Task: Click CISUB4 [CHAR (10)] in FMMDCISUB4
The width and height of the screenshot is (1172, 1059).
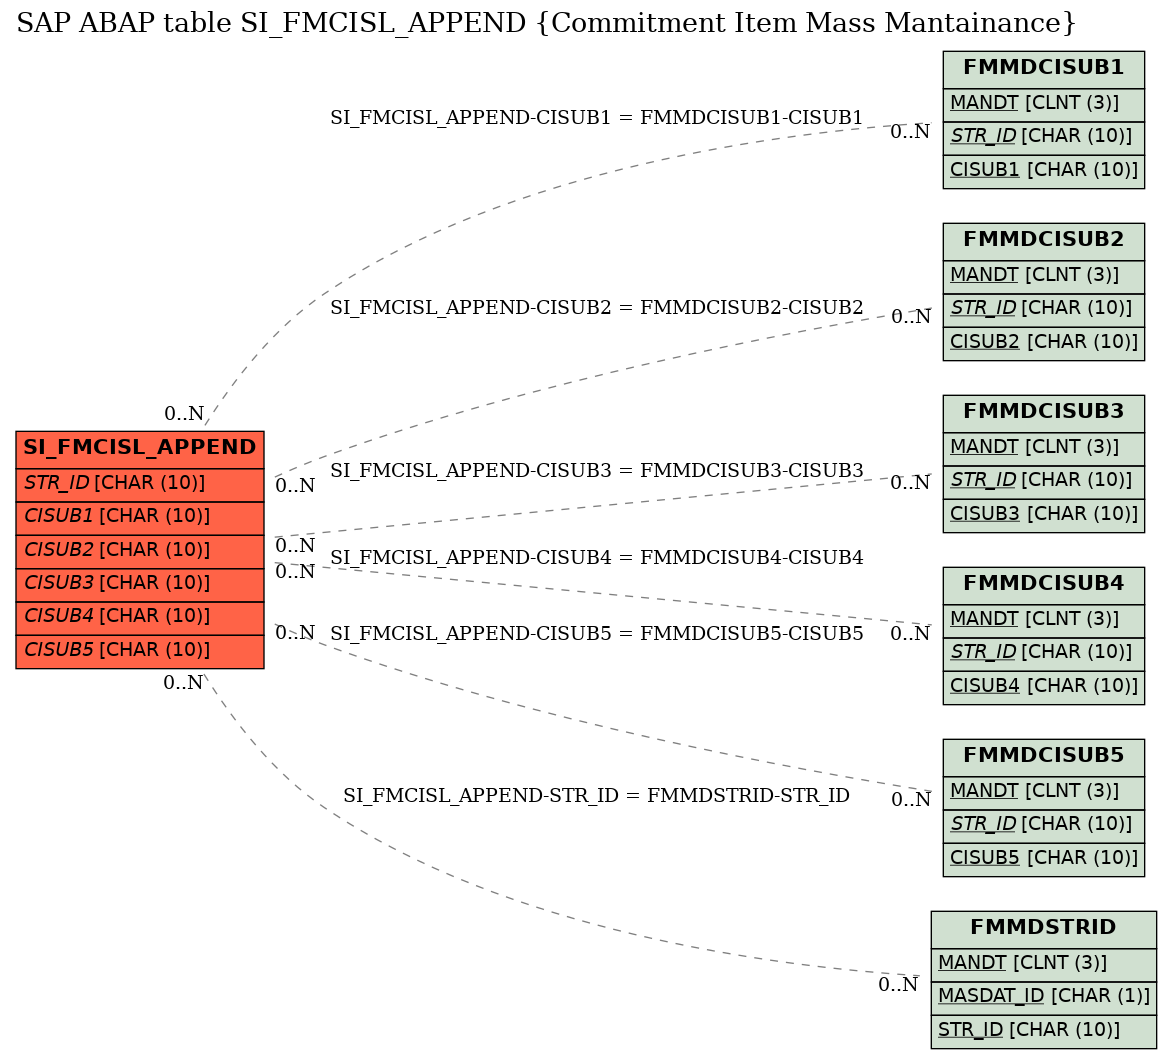Action: pyautogui.click(x=1043, y=688)
